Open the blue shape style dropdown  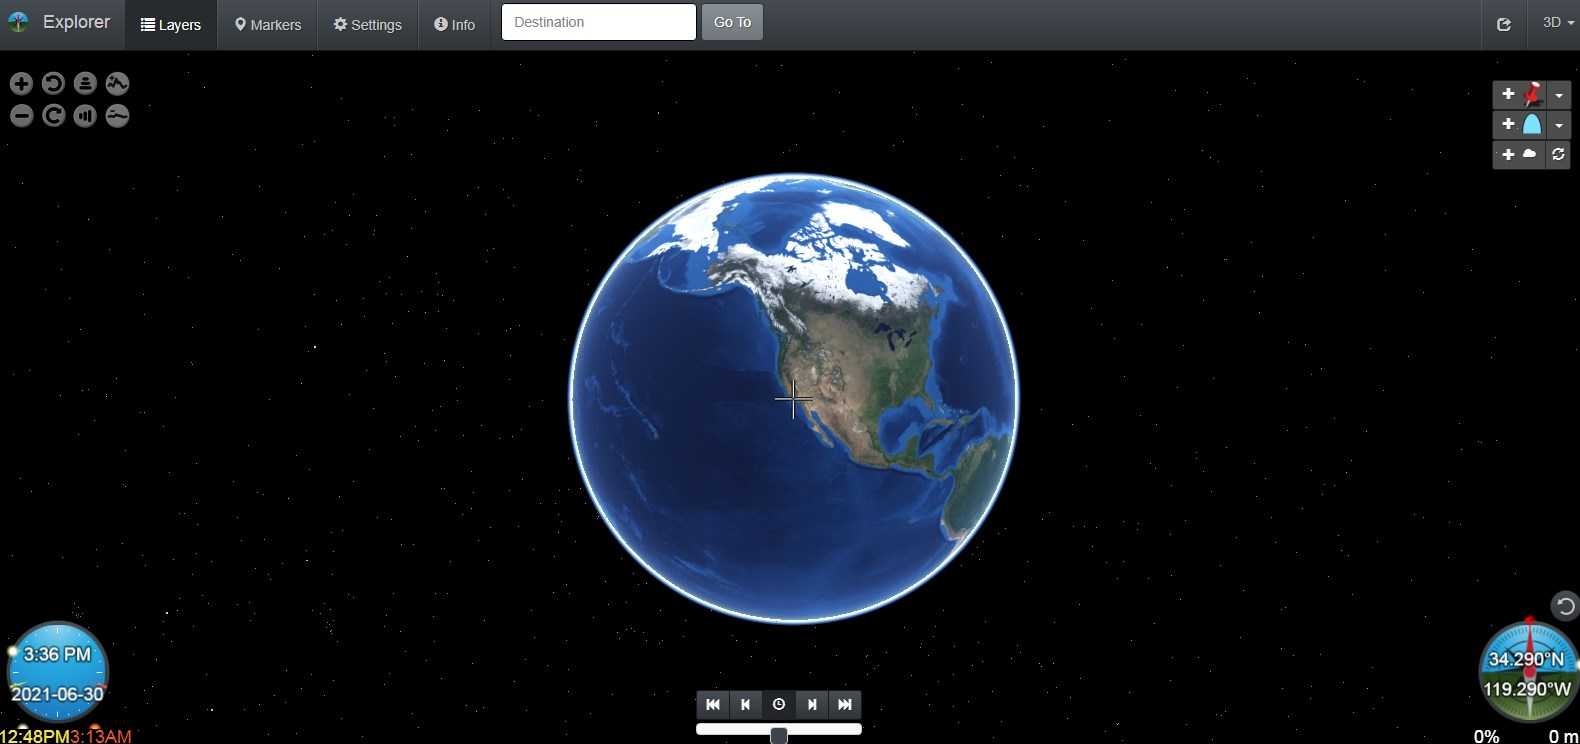pyautogui.click(x=1558, y=125)
